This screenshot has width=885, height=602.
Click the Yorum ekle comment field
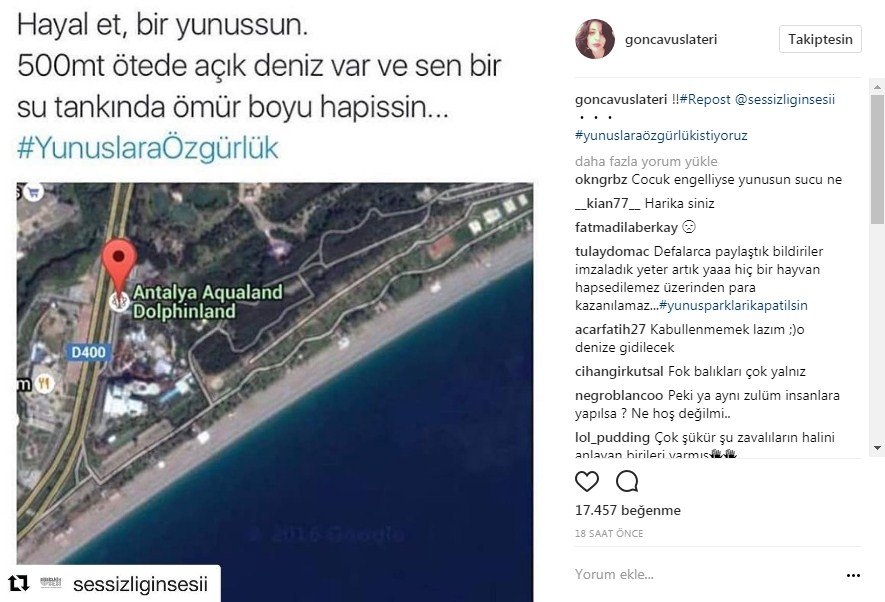click(x=706, y=574)
